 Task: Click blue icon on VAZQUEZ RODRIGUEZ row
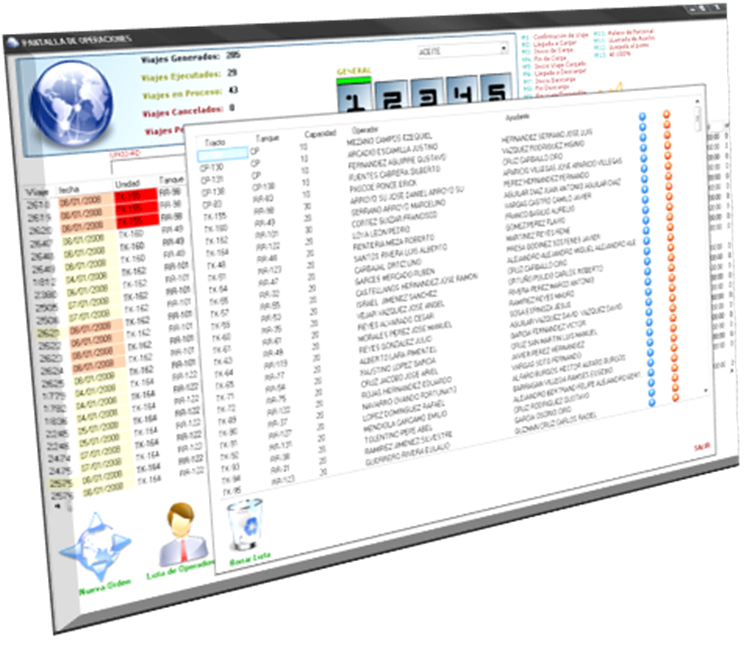(642, 138)
